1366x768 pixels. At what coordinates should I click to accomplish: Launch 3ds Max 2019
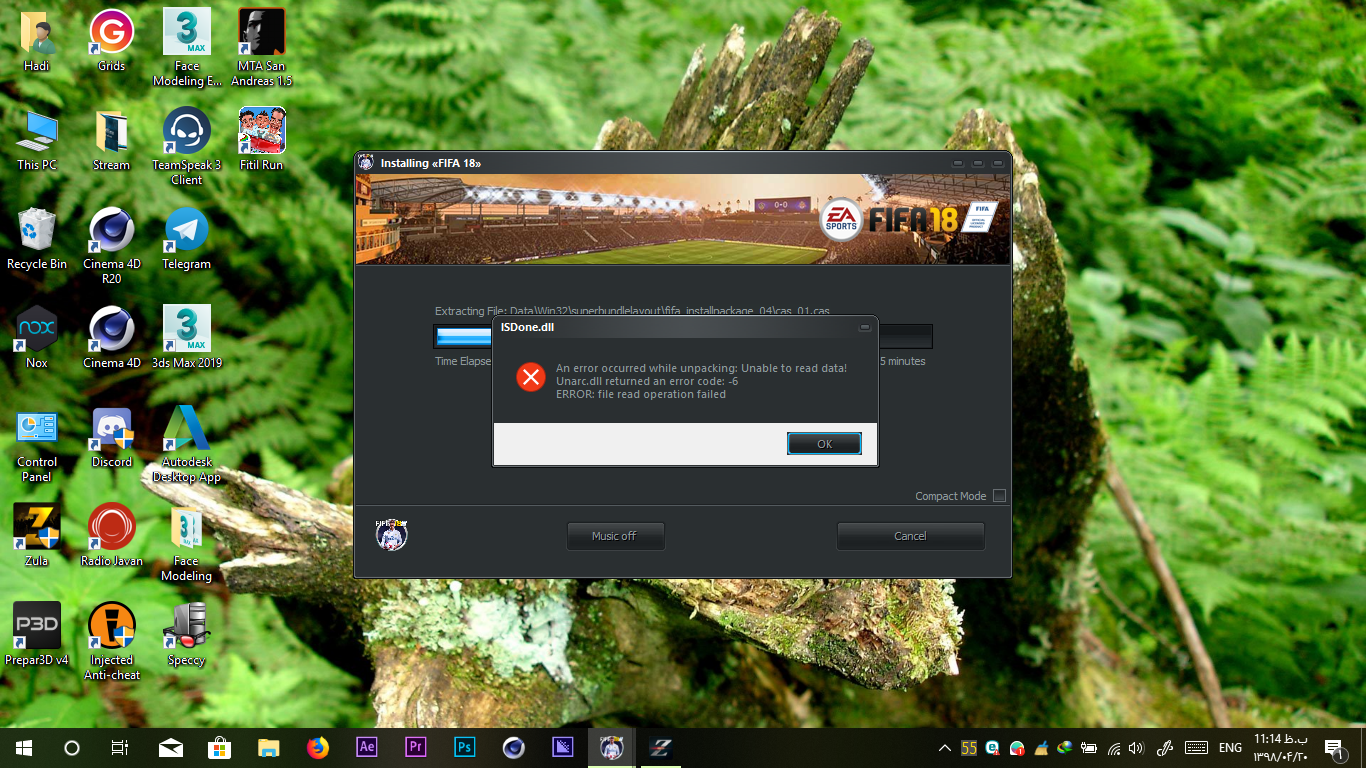pos(187,338)
